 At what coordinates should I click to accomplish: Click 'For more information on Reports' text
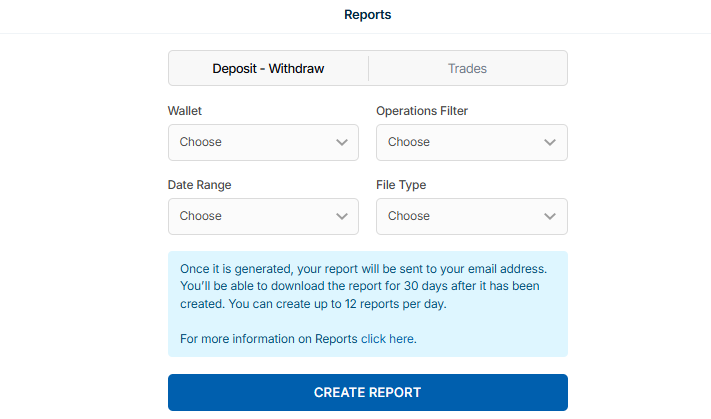(268, 339)
